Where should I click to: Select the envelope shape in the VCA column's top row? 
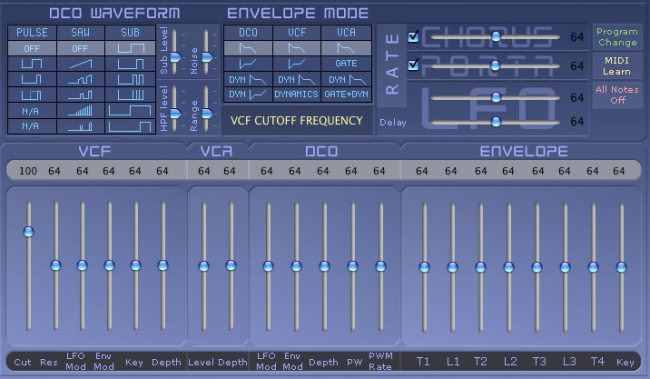pyautogui.click(x=346, y=48)
